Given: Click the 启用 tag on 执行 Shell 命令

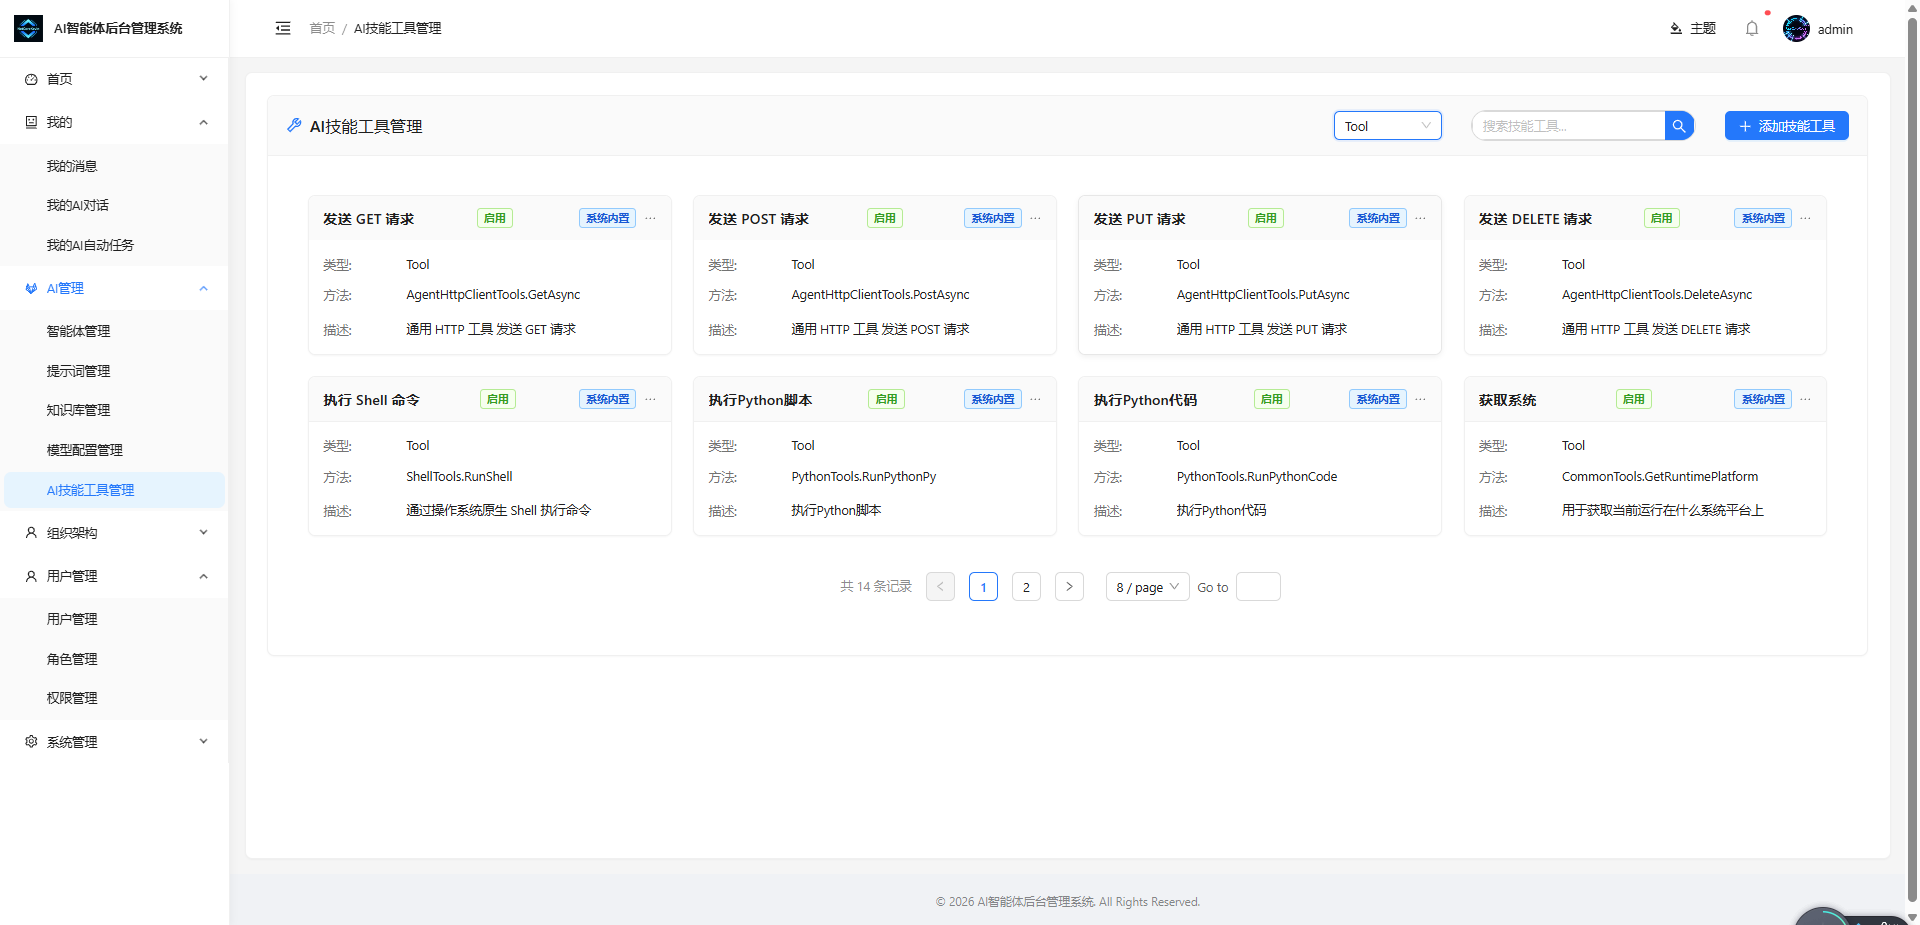Looking at the screenshot, I should pos(498,399).
